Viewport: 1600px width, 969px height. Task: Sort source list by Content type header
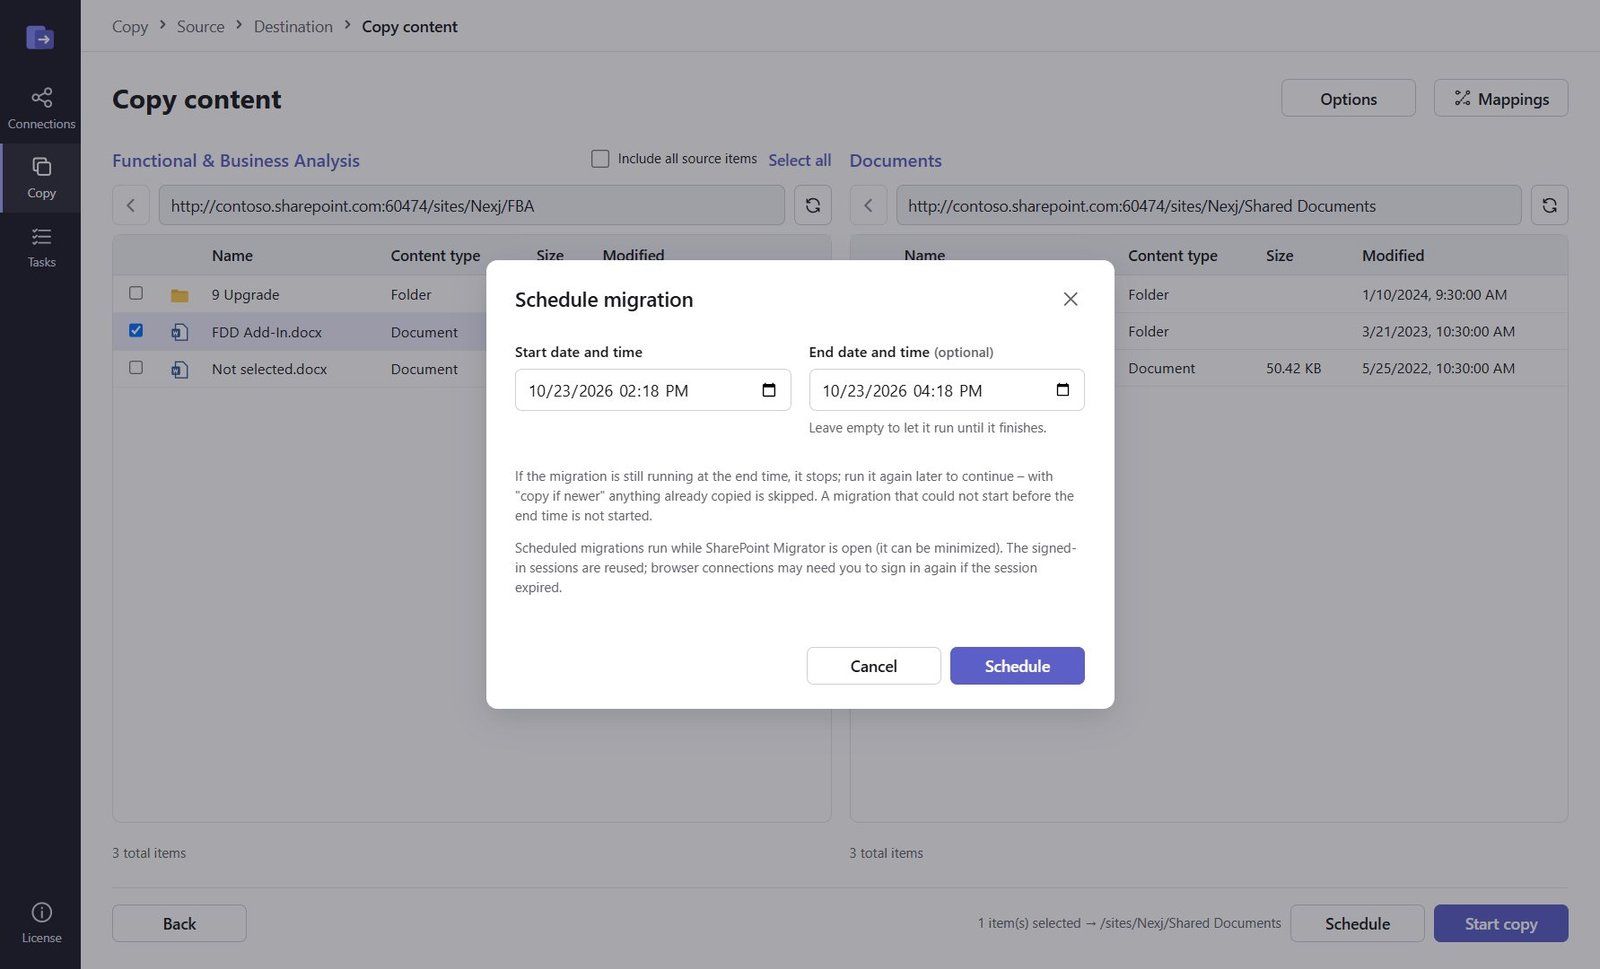tap(435, 255)
